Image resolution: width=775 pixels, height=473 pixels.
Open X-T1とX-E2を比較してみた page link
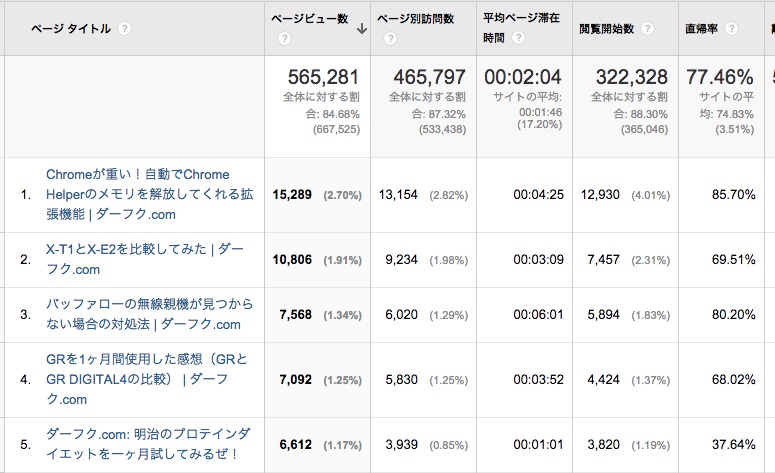coord(145,259)
